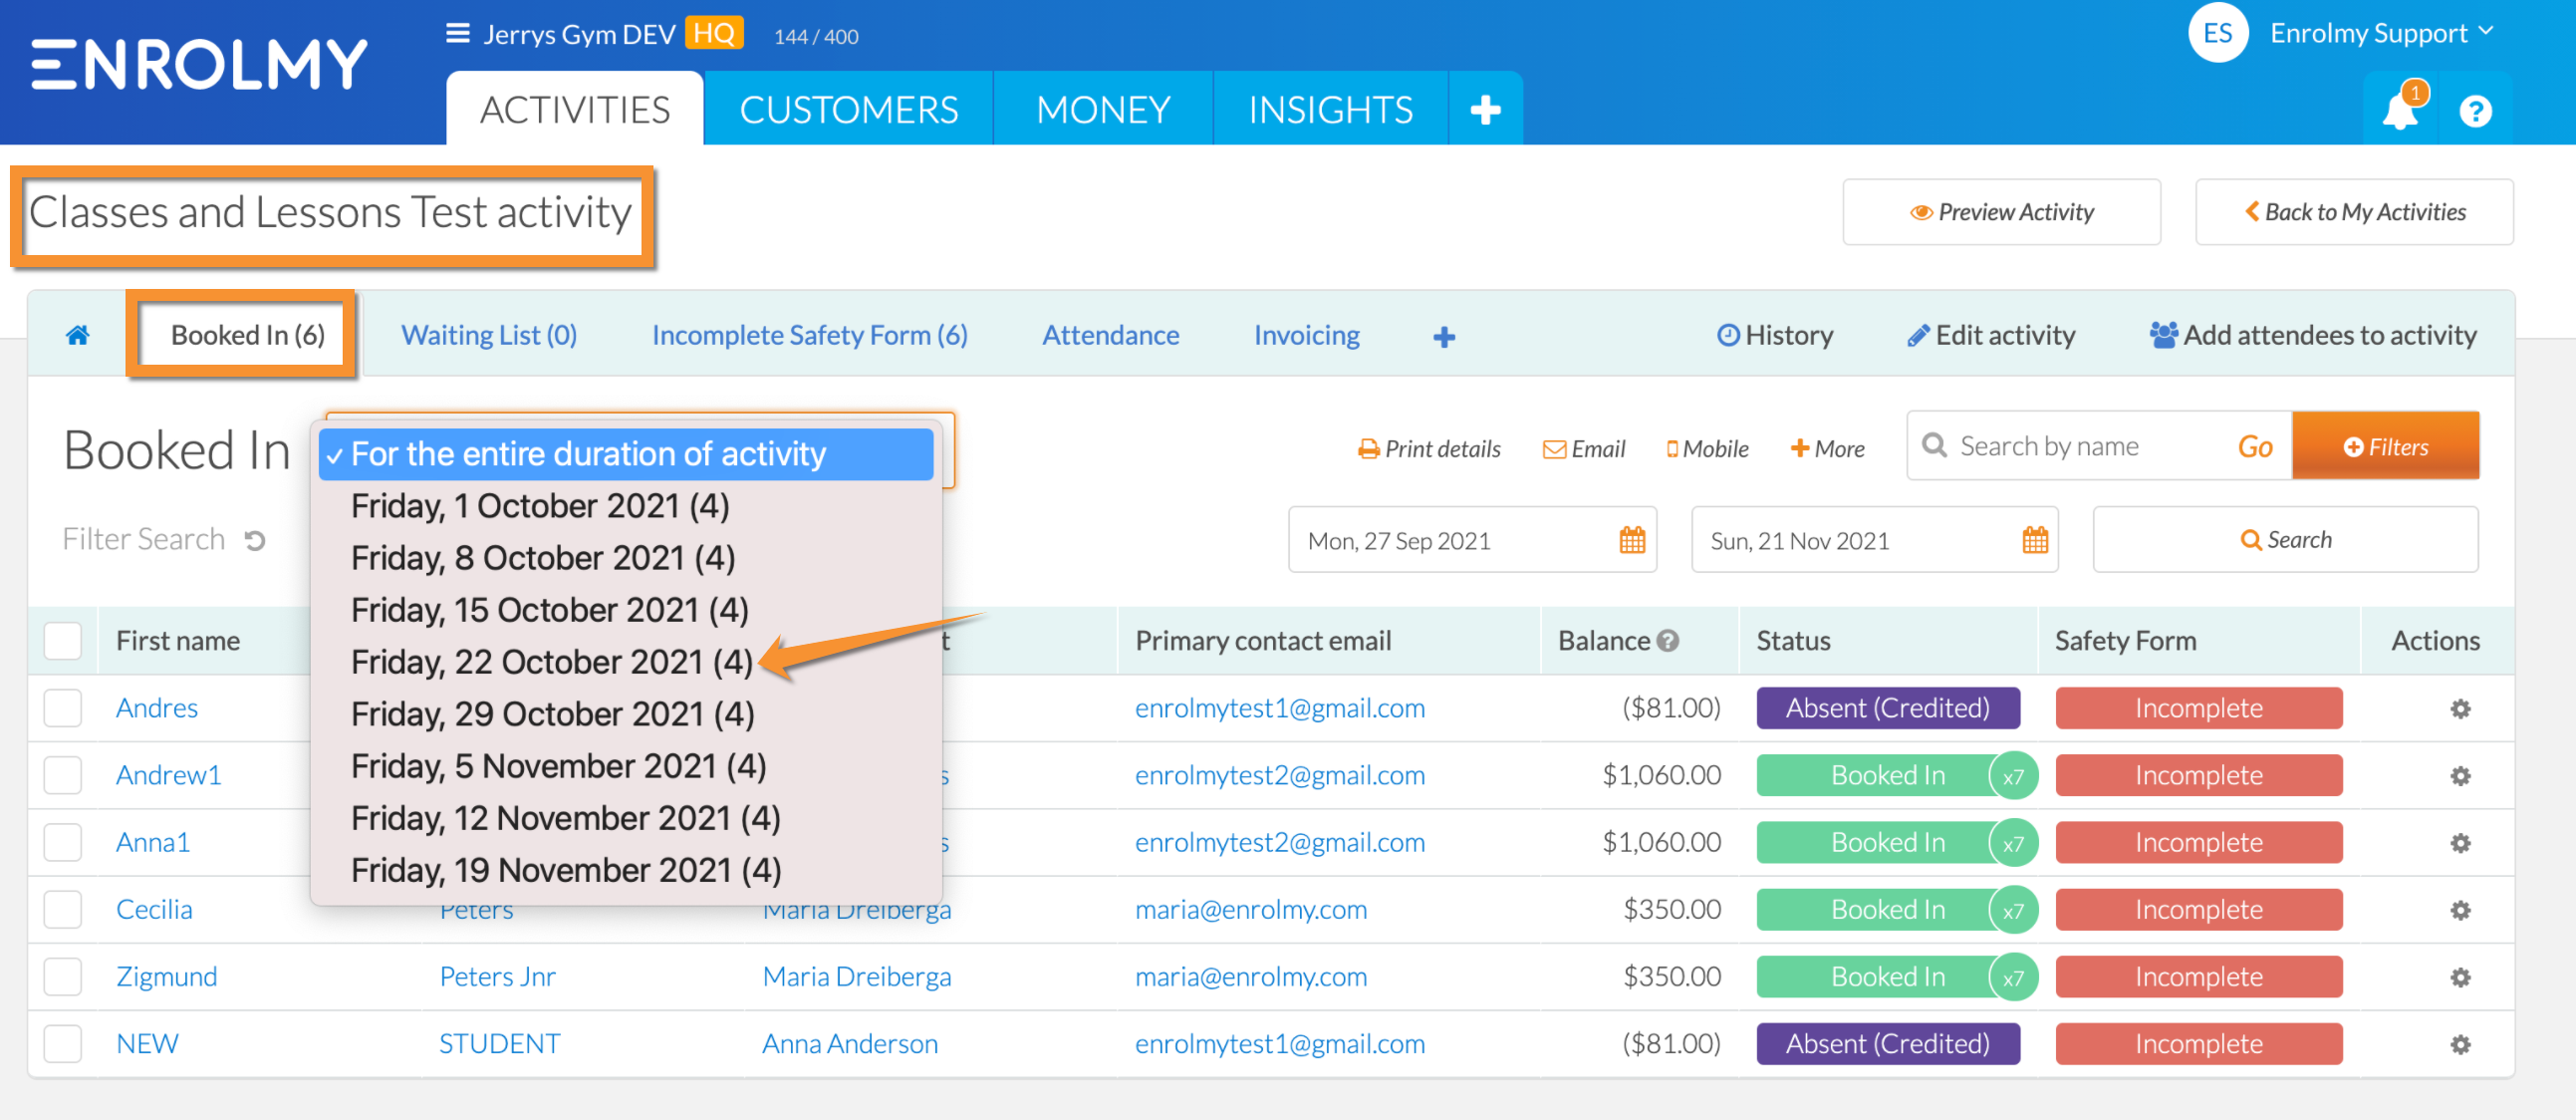Click the x7 badge on Zigmund row
Screen dimensions: 2576x1120
tap(2012, 977)
